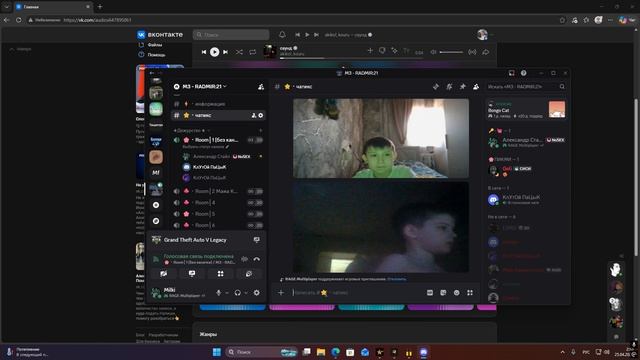Open the VK profile avatar menu
This screenshot has height=360, width=640.
[x=483, y=35]
